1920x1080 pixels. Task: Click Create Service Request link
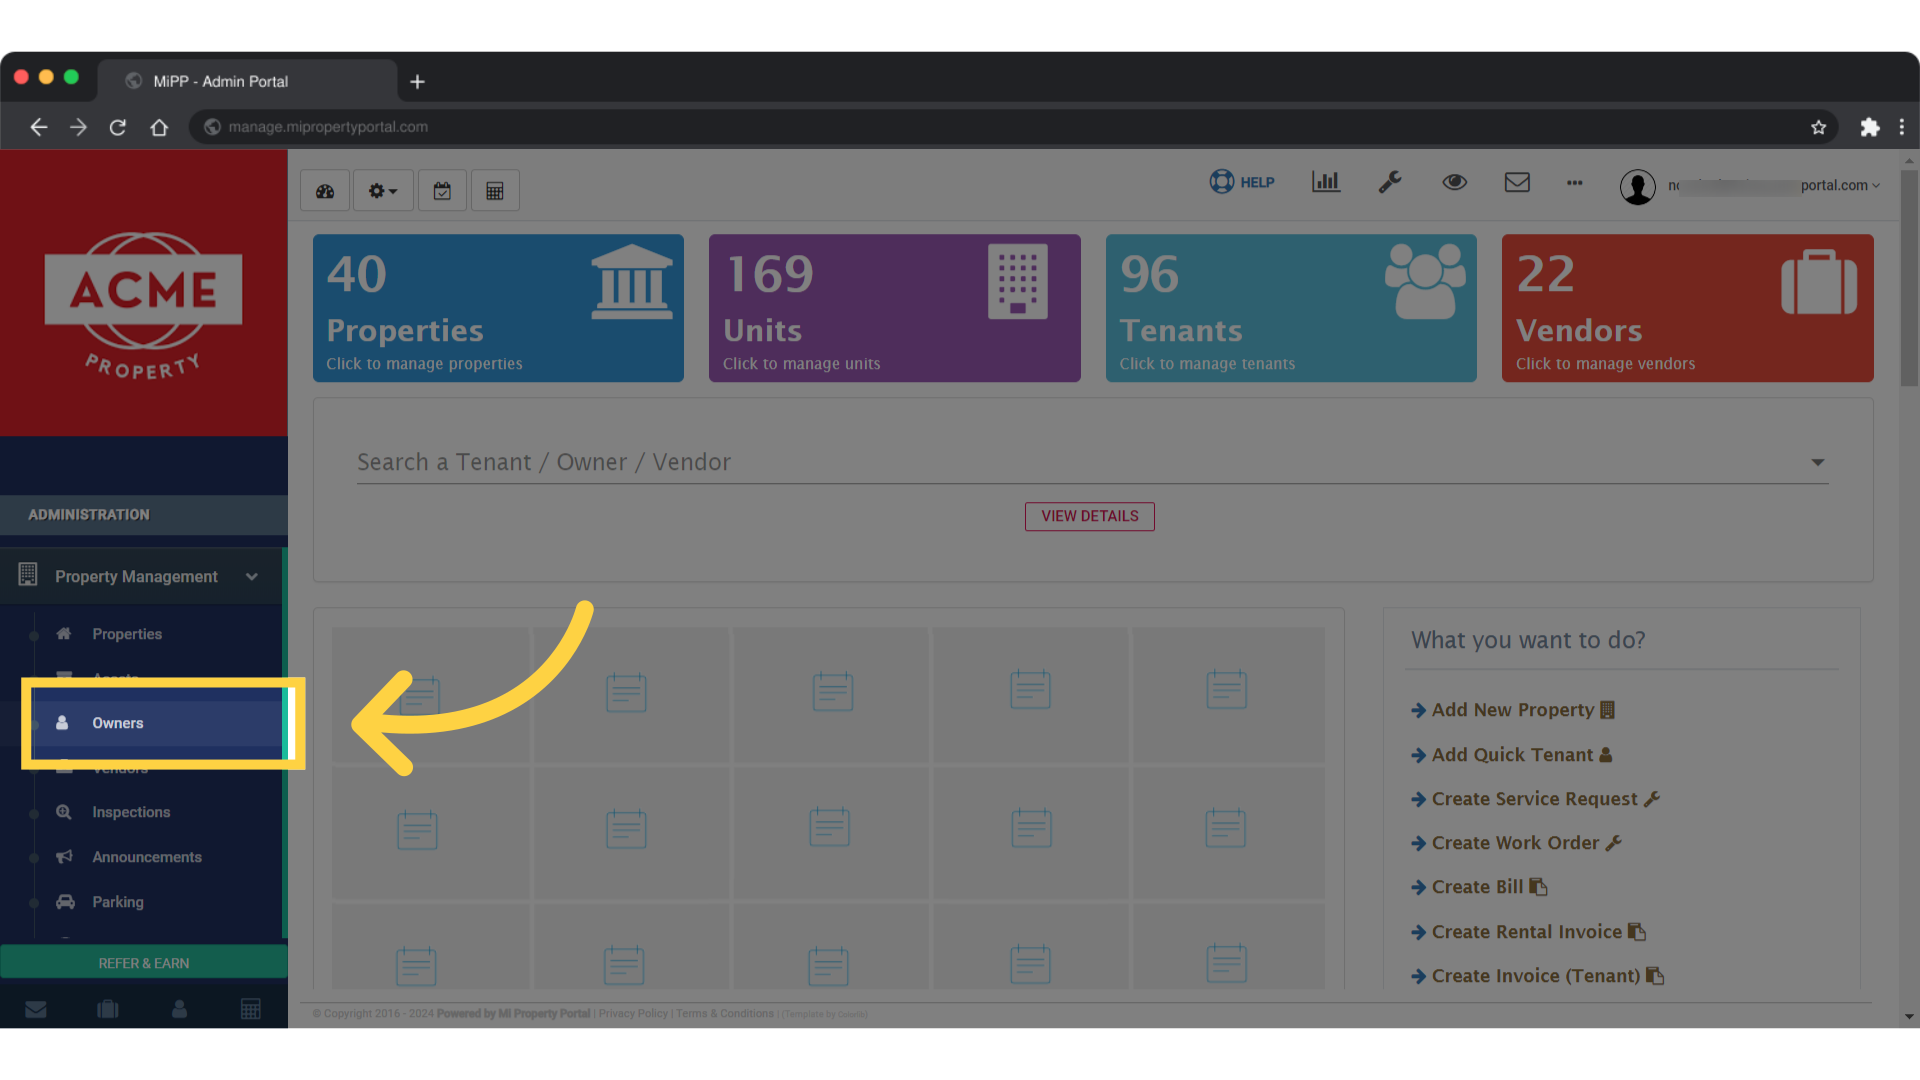tap(1535, 799)
